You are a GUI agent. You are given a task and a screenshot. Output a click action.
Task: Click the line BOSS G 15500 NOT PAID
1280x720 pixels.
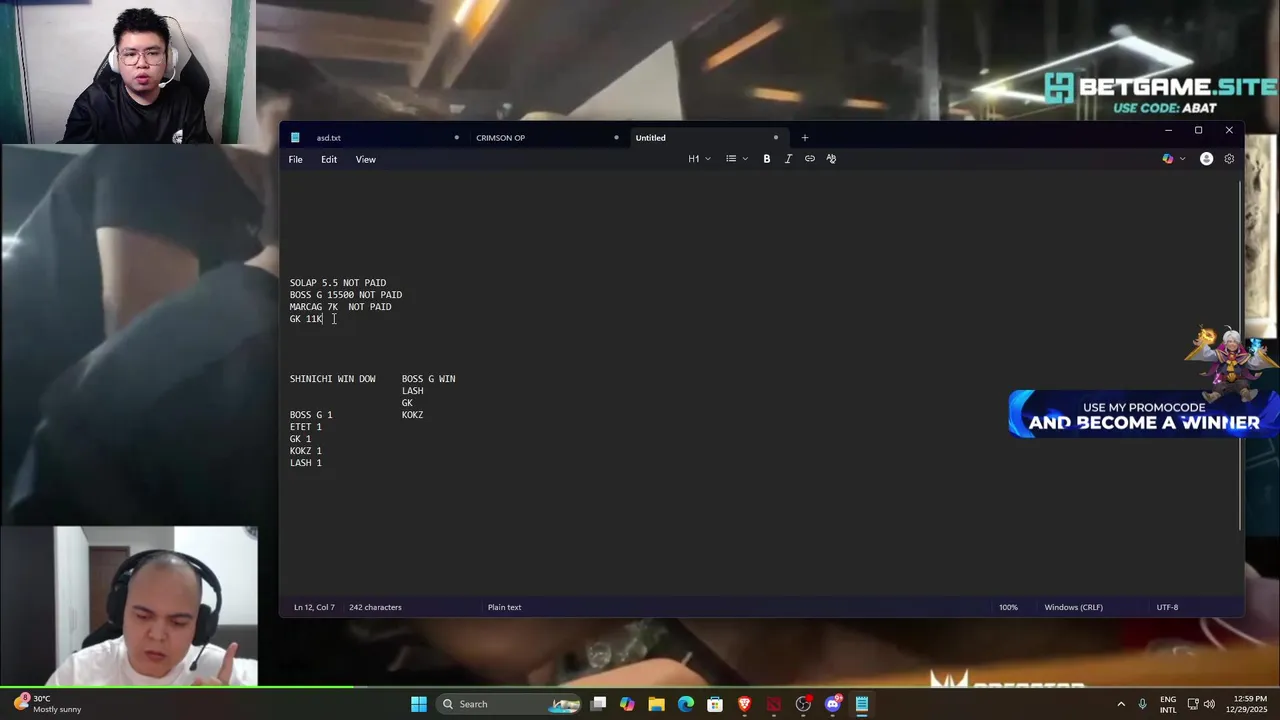click(346, 295)
